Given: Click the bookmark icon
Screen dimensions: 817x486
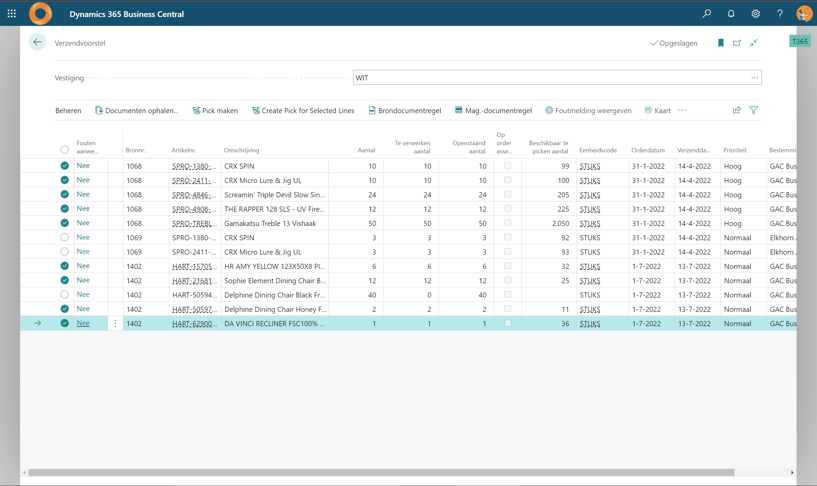Looking at the screenshot, I should tap(721, 43).
